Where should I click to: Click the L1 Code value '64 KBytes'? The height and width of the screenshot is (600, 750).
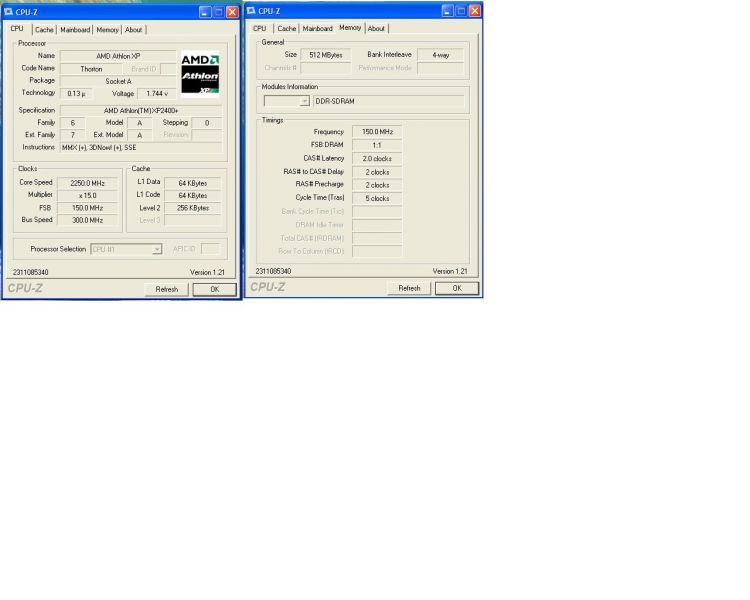(193, 196)
